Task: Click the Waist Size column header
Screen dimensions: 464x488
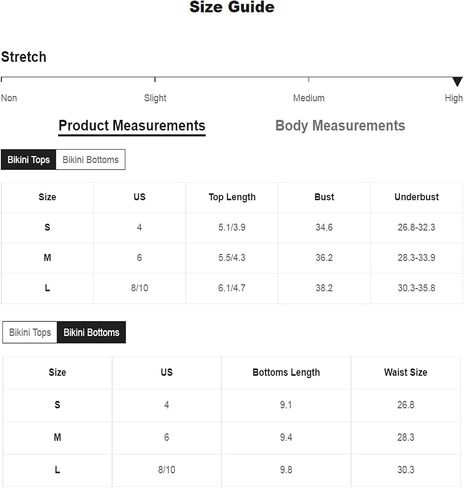Action: (405, 372)
